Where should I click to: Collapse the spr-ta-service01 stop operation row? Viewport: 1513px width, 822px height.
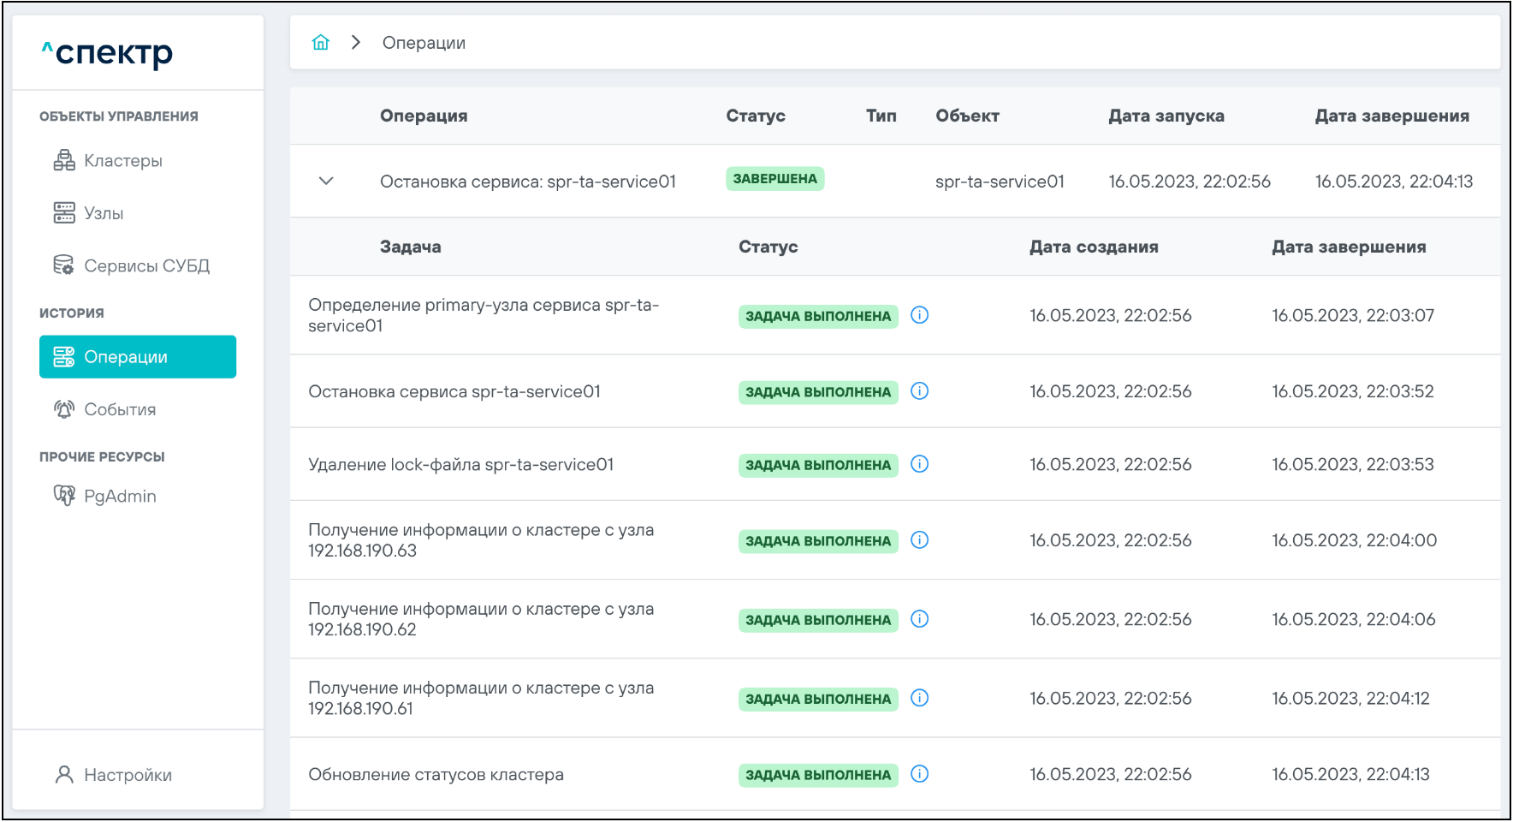[326, 181]
